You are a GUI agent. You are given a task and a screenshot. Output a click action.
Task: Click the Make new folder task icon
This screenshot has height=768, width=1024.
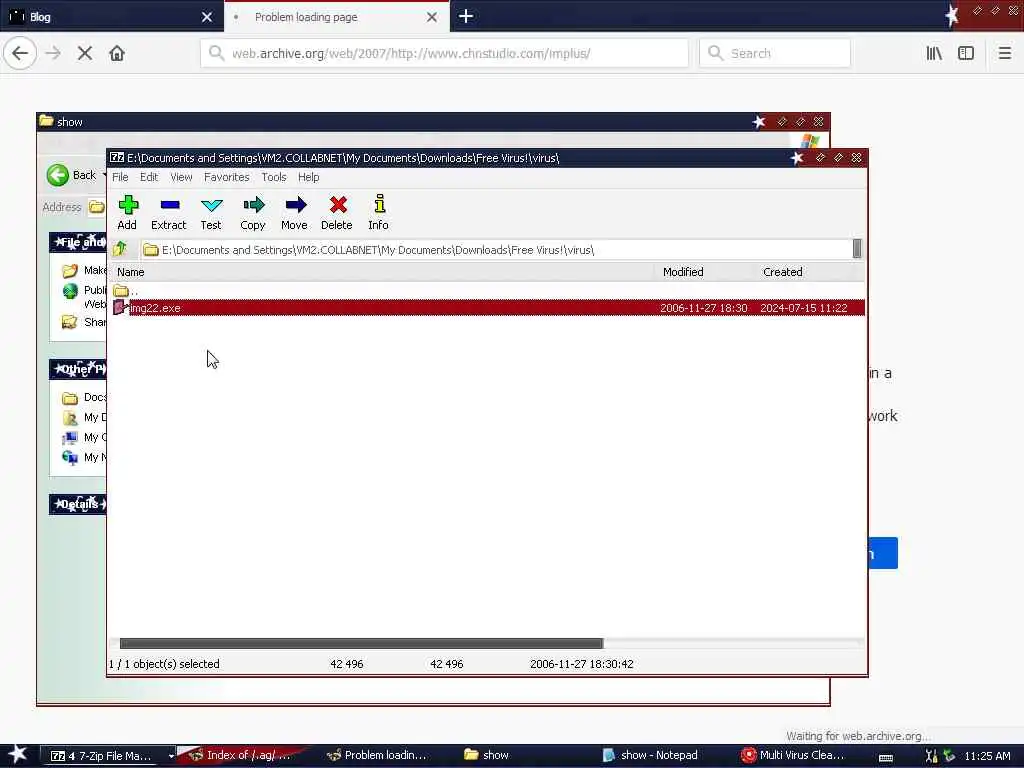tap(70, 270)
